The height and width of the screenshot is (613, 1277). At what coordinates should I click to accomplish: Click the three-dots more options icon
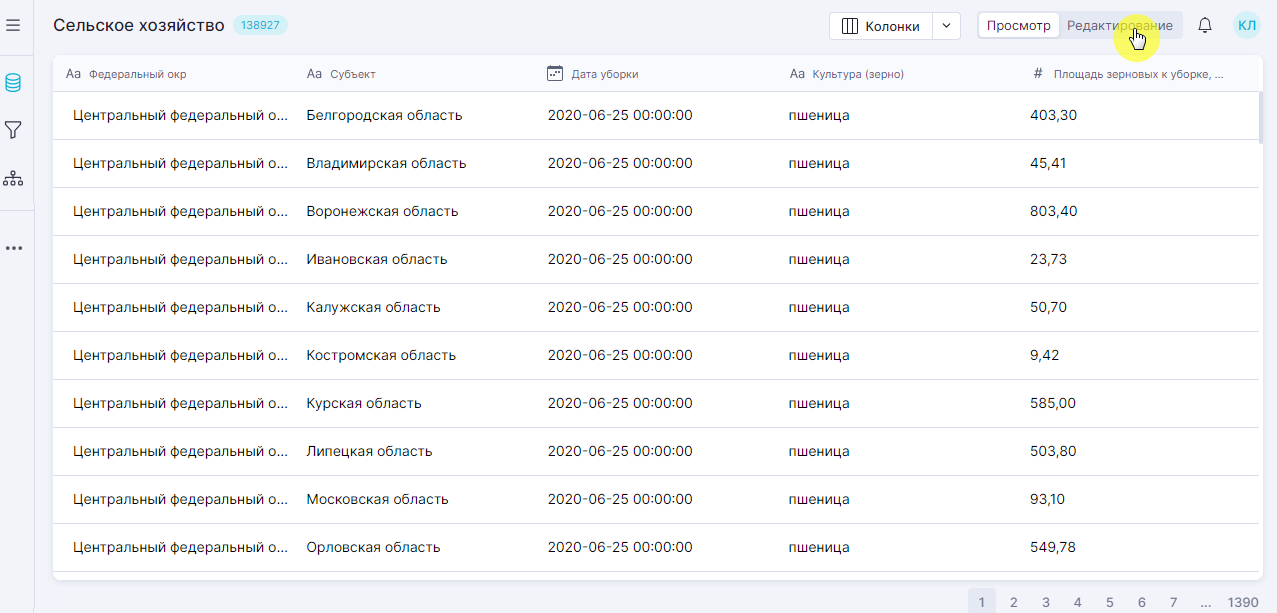pyautogui.click(x=13, y=248)
